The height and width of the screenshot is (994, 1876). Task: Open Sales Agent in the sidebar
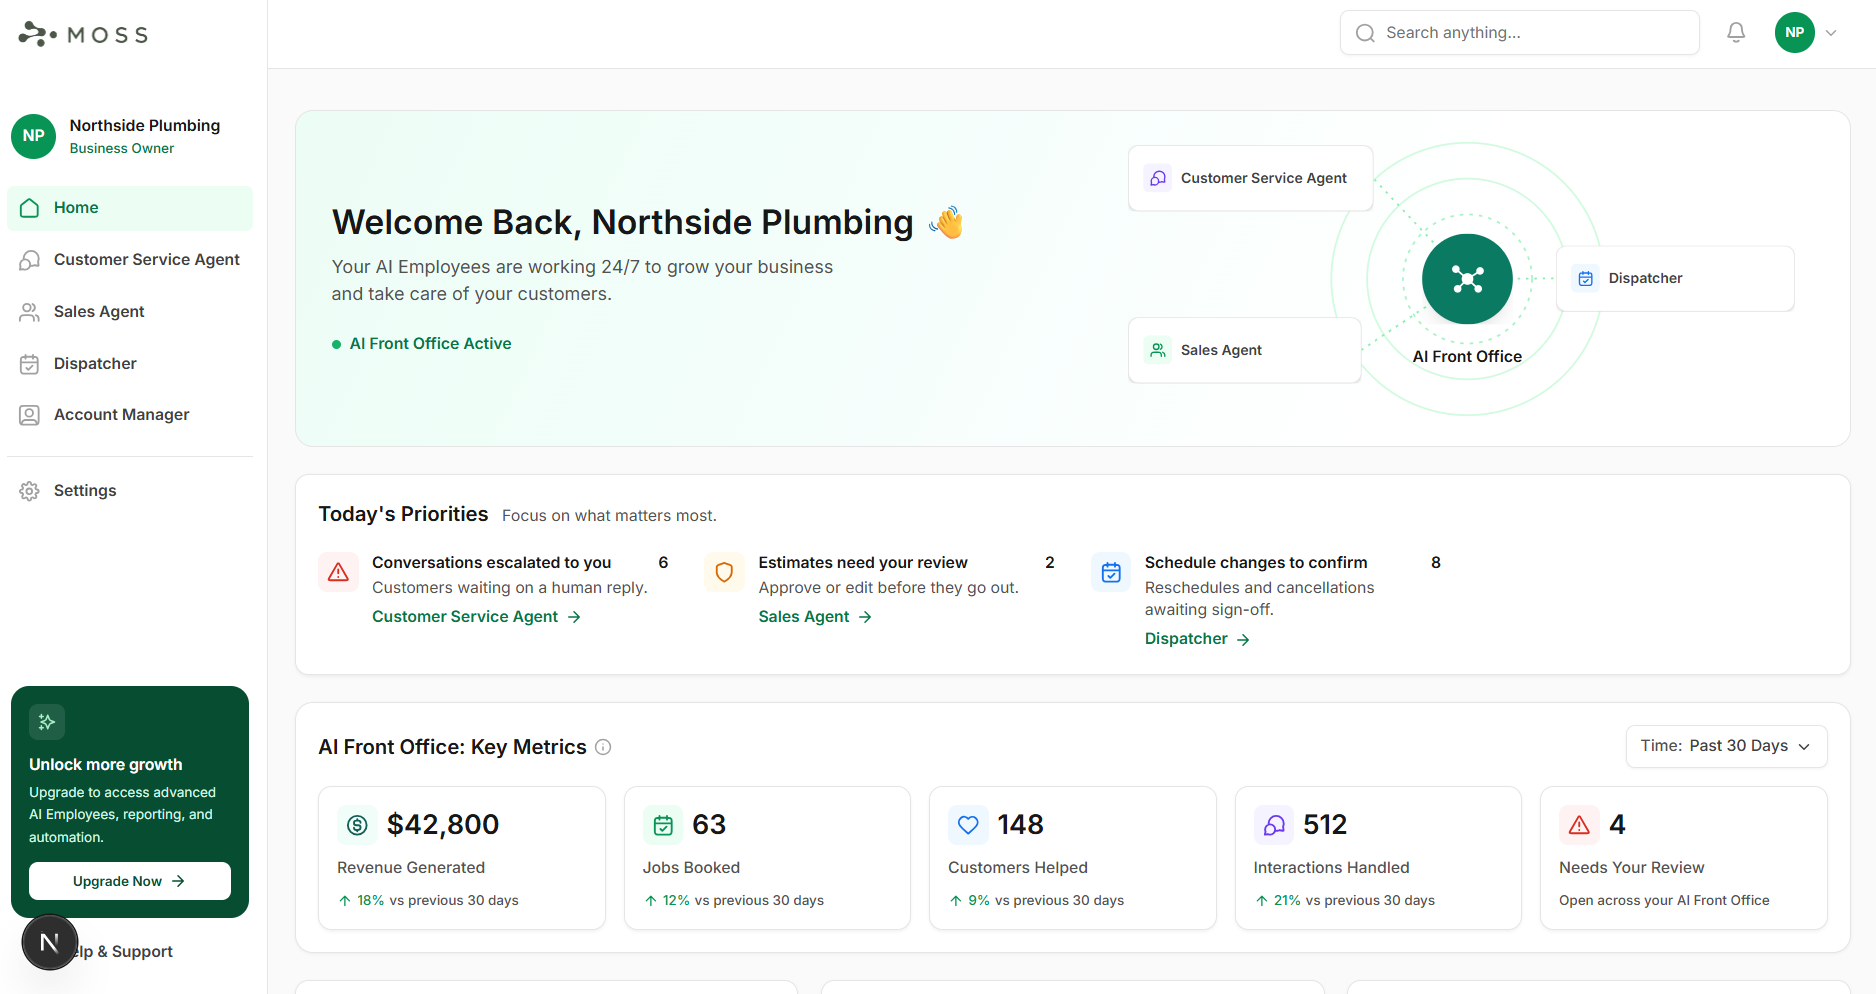coord(130,312)
